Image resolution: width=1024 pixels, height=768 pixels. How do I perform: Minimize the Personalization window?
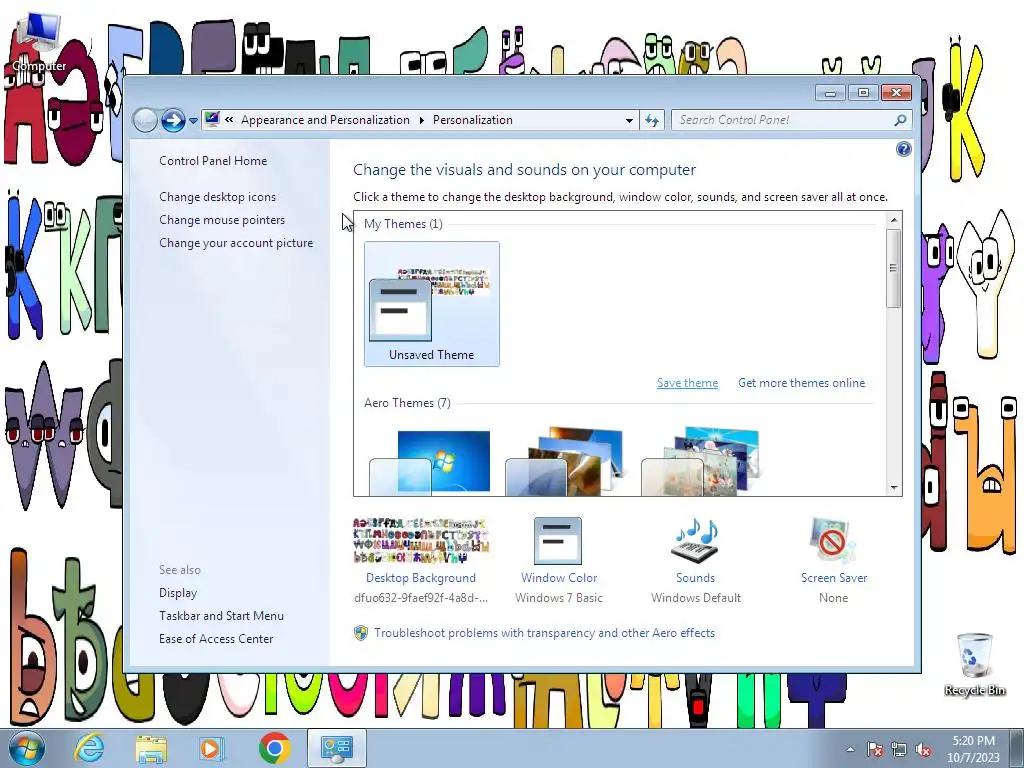(830, 93)
